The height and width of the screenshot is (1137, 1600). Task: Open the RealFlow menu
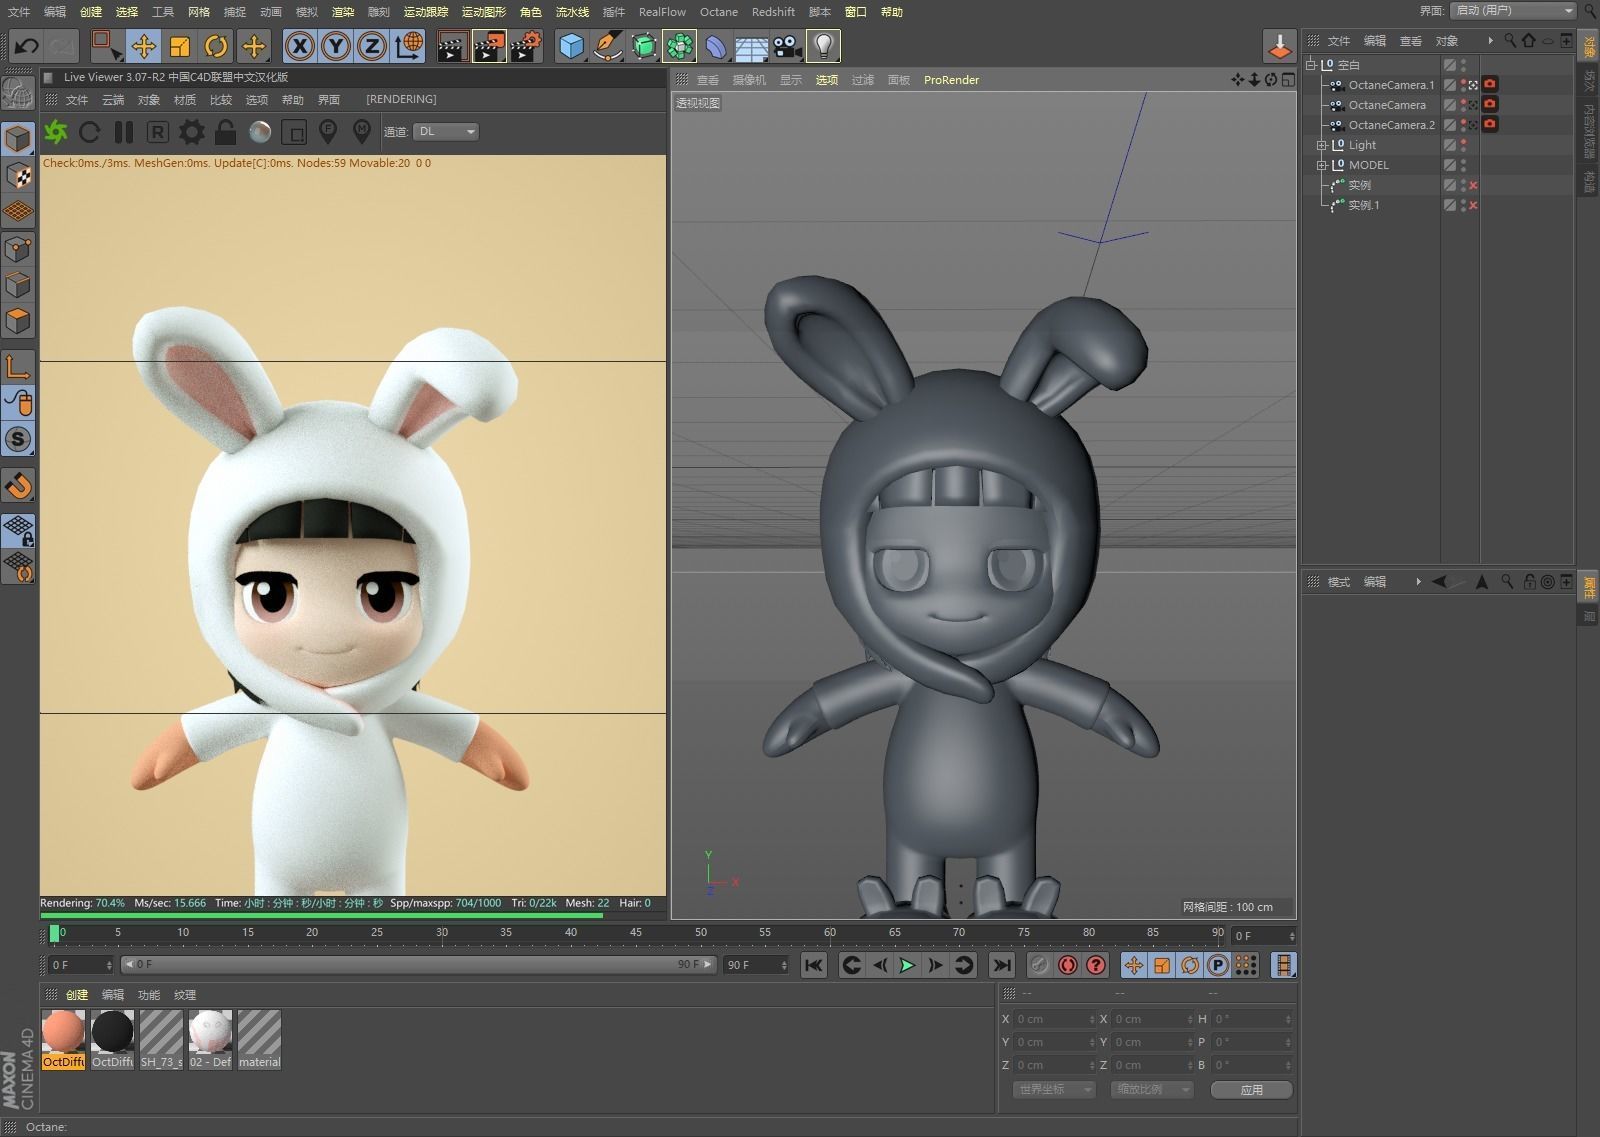click(x=662, y=12)
